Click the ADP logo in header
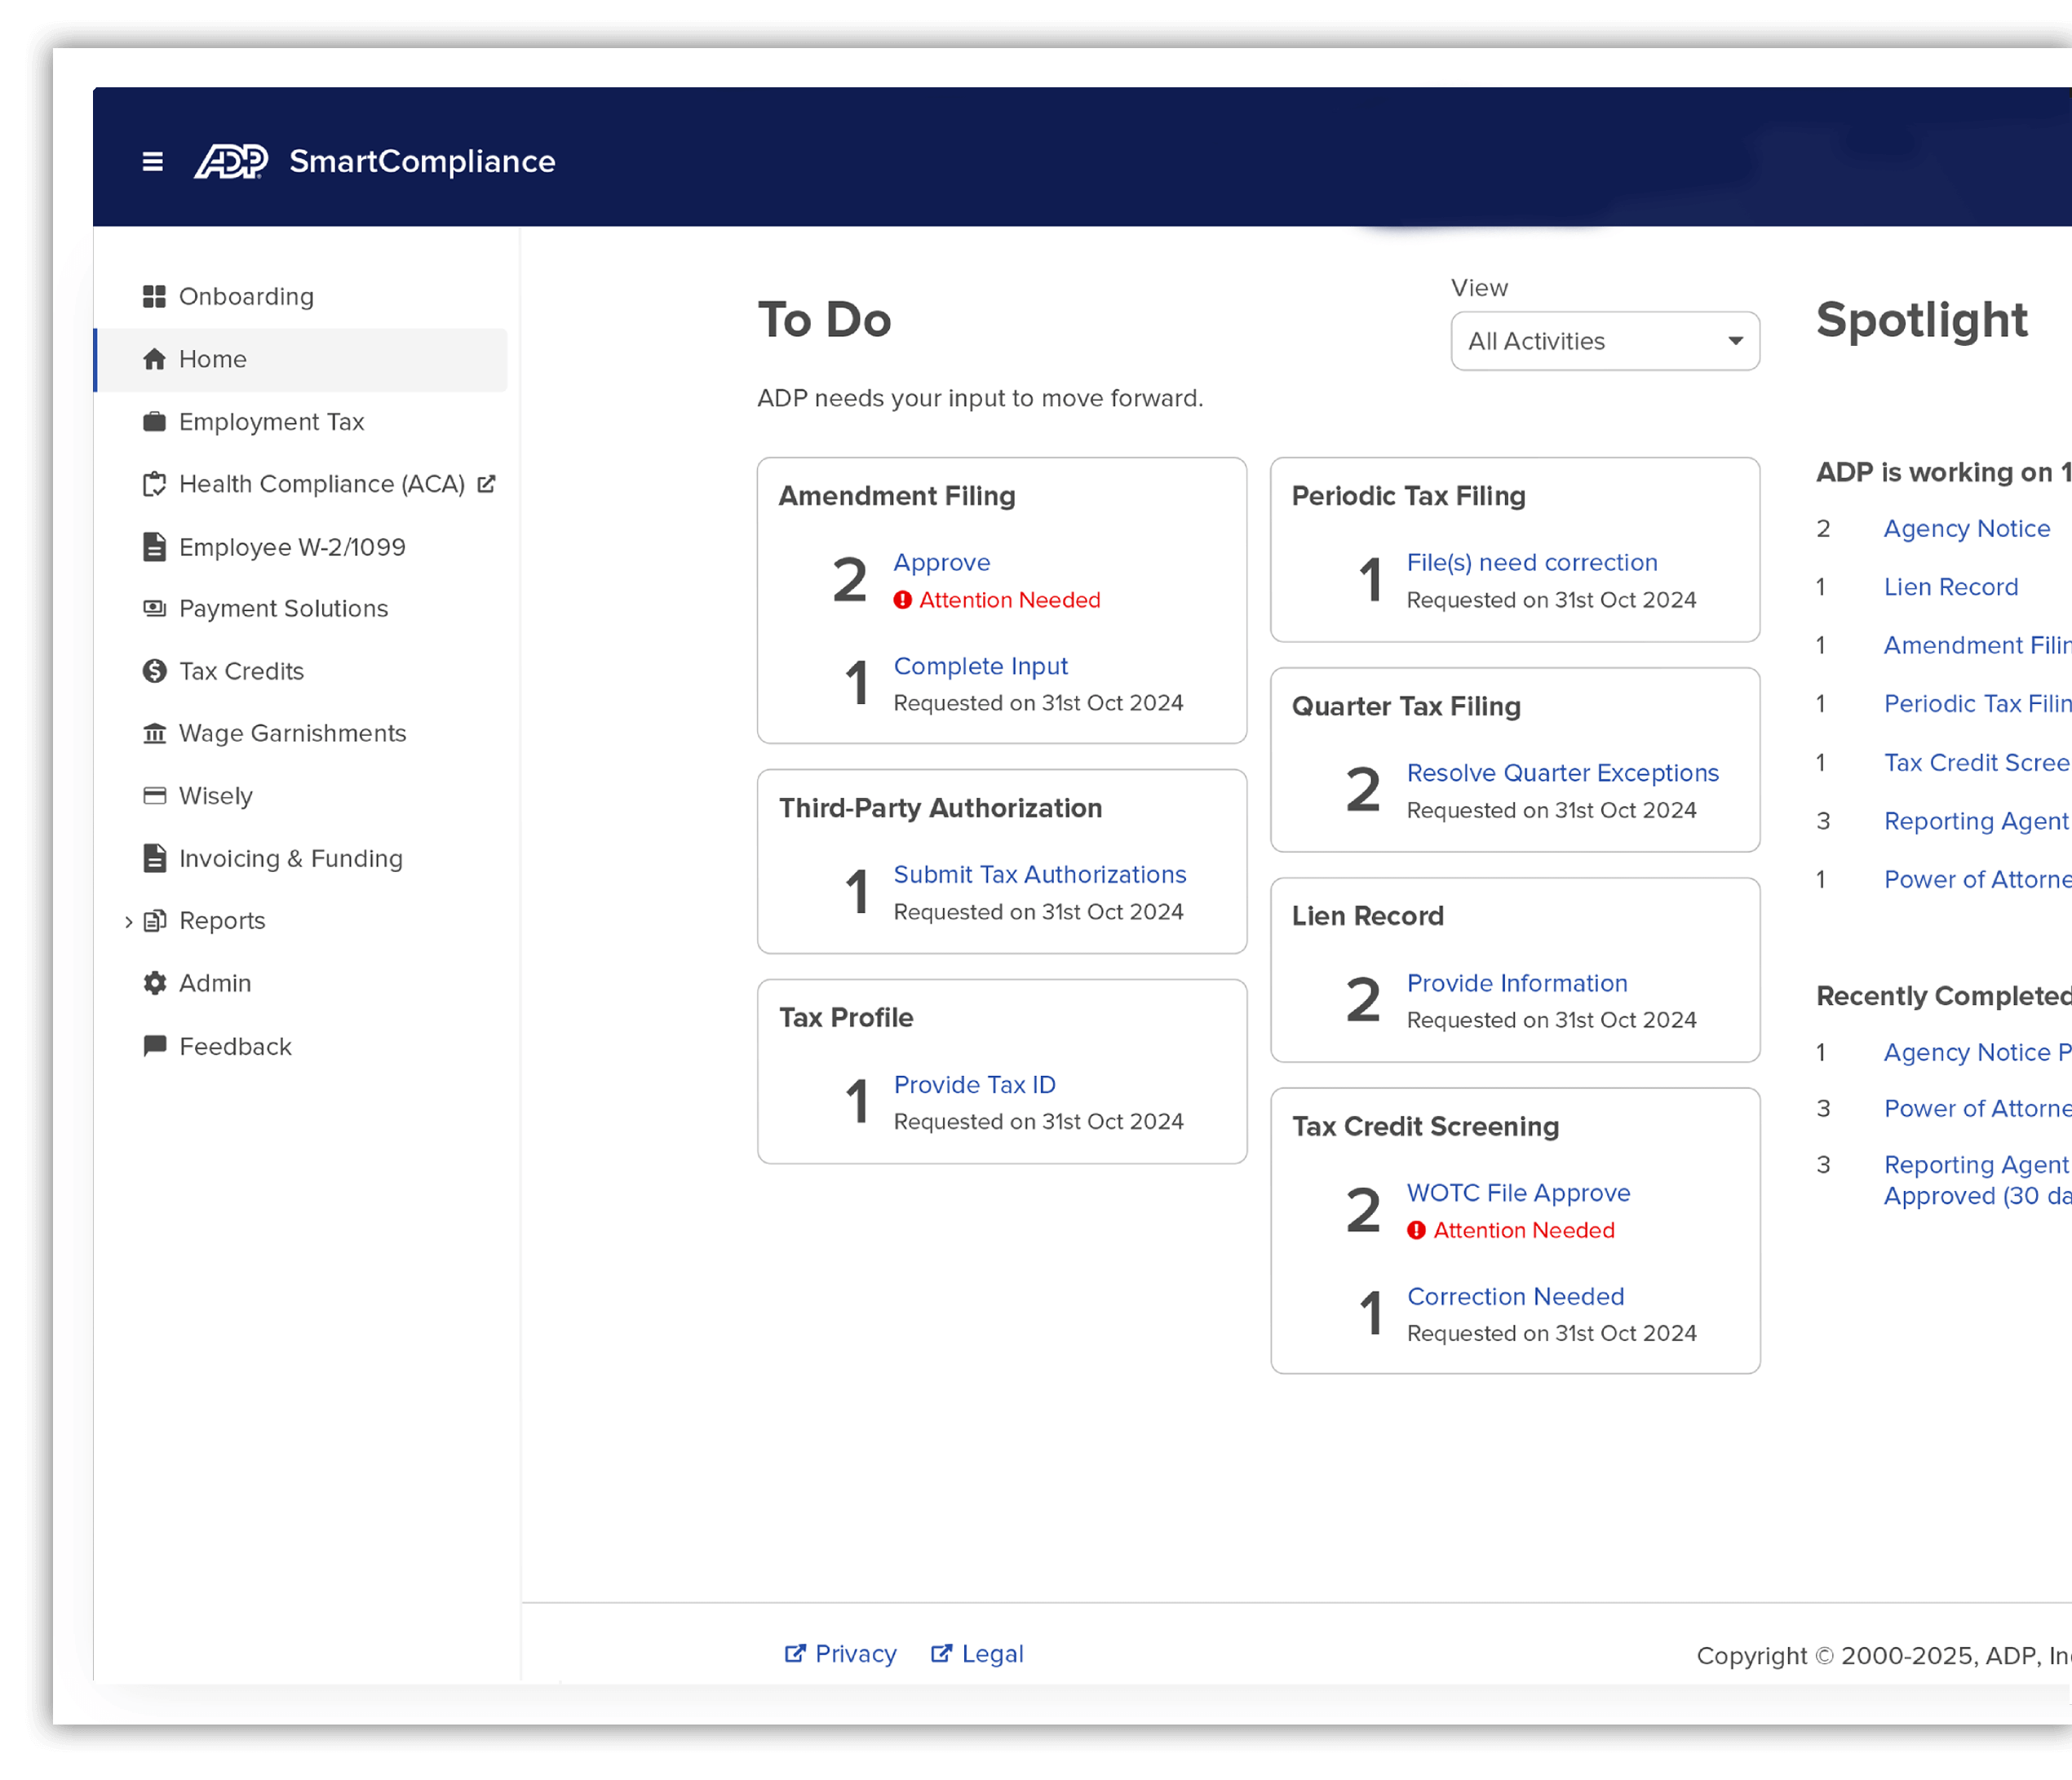 (231, 161)
